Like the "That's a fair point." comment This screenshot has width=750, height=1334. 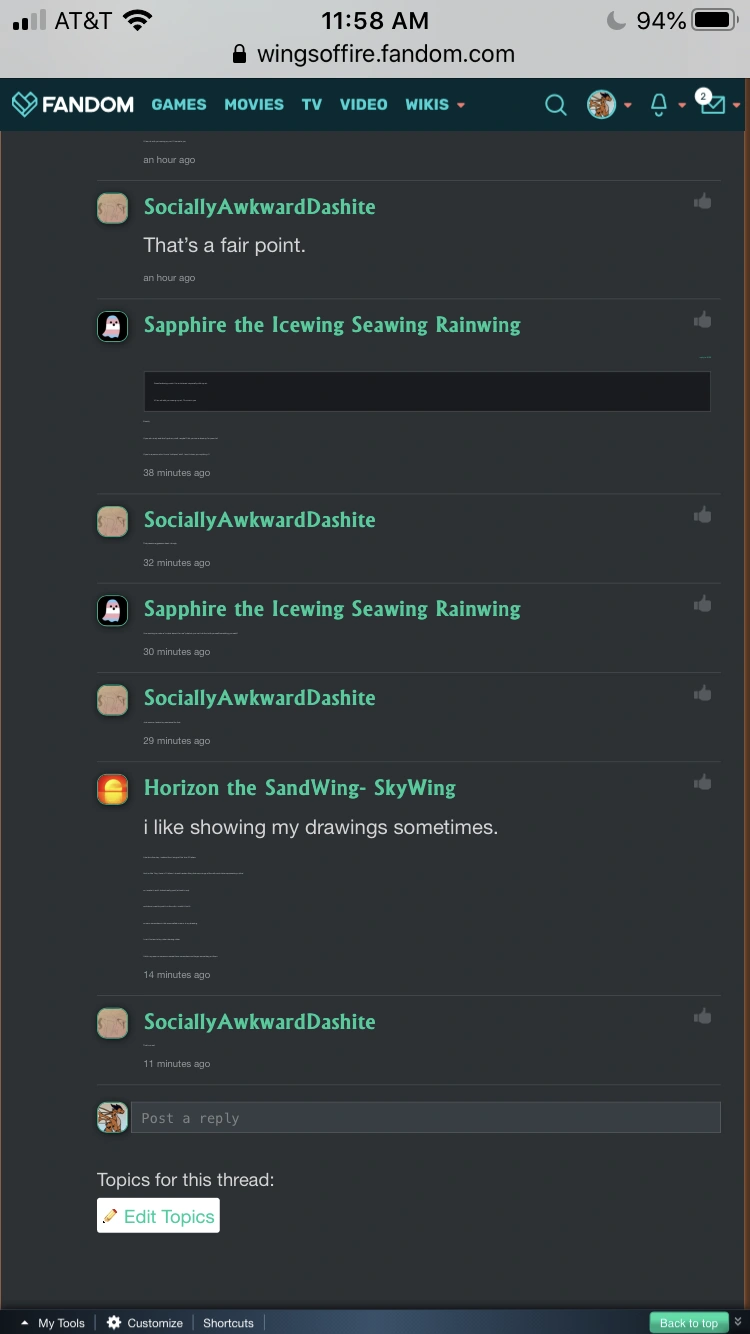point(703,202)
